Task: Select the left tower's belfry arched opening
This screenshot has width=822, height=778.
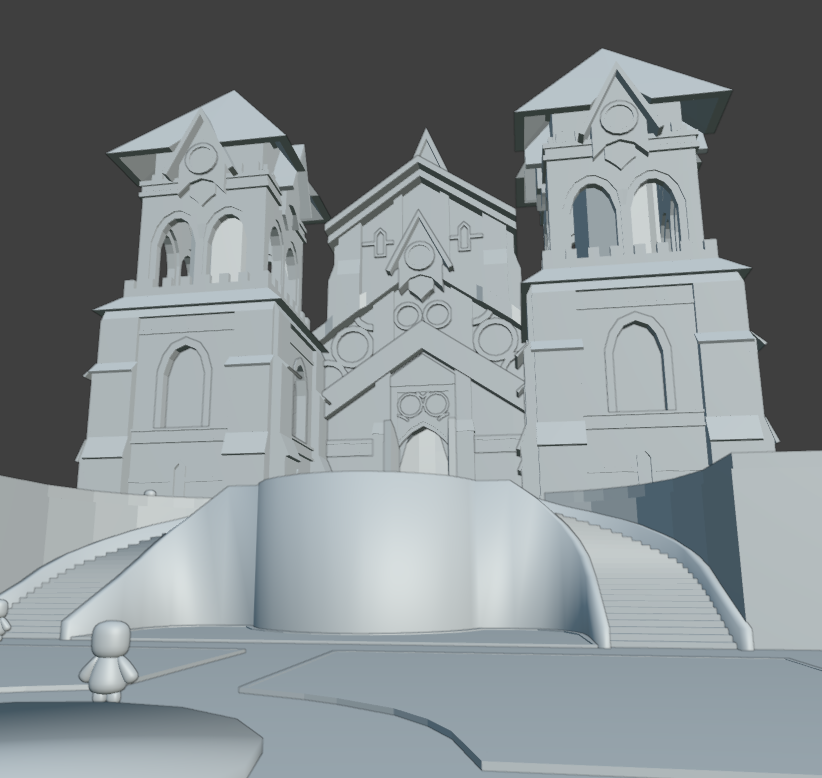Action: point(226,248)
